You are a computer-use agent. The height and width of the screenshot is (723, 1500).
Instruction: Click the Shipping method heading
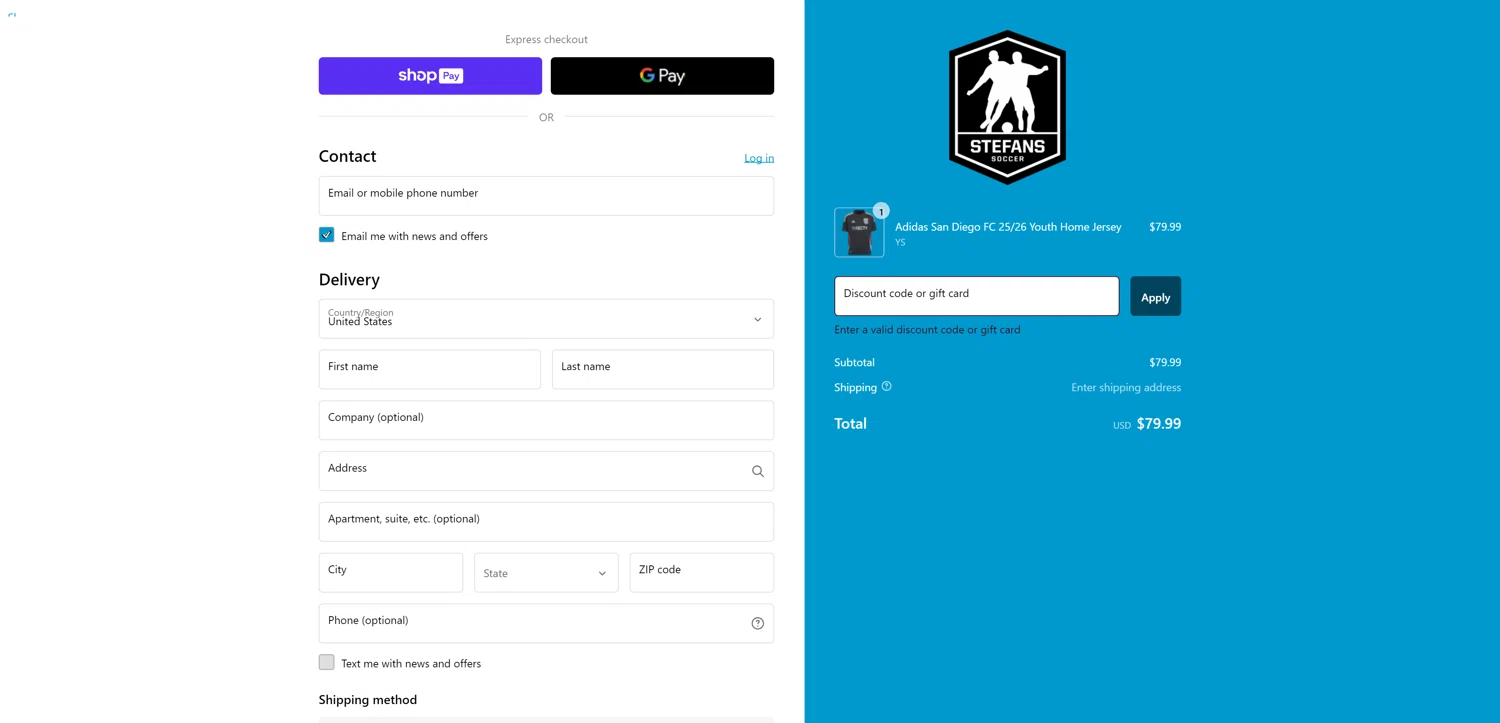(368, 700)
